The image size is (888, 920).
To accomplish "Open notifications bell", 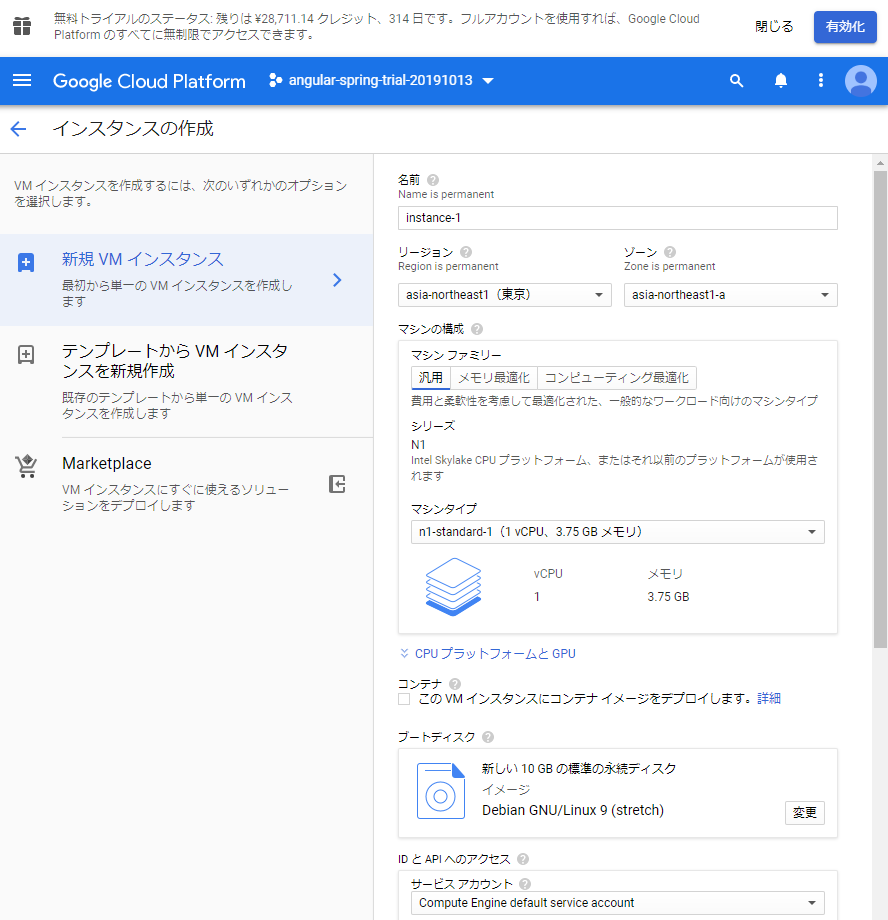I will click(x=781, y=80).
